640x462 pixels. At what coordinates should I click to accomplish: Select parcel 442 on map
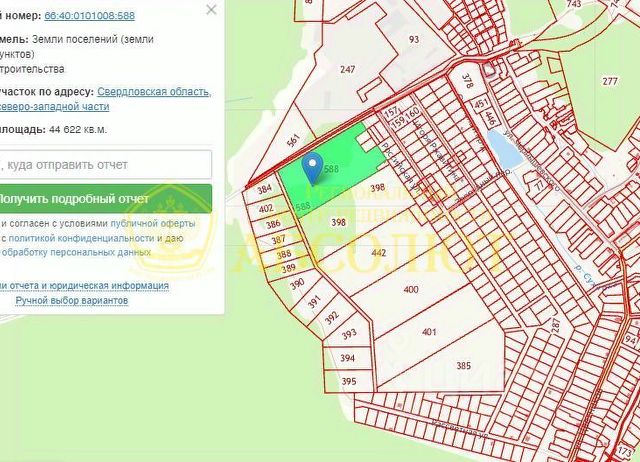click(x=379, y=253)
